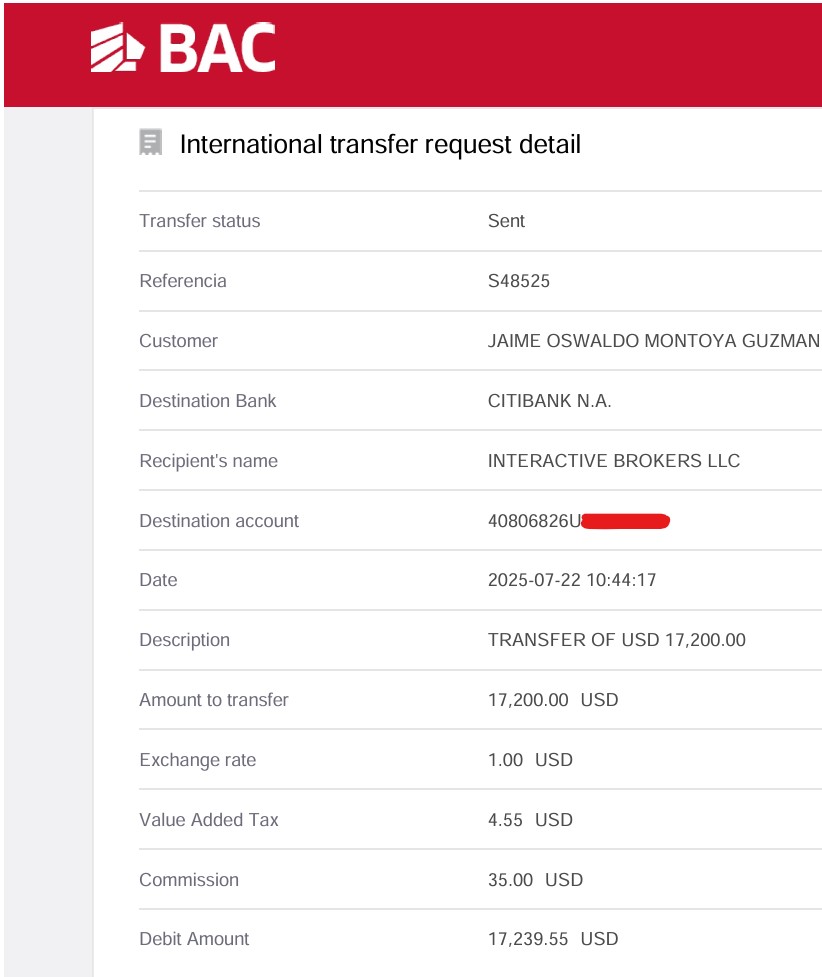Select 'TRANSFER OF USD 17,200.00' description text
This screenshot has width=822, height=977.
click(616, 640)
